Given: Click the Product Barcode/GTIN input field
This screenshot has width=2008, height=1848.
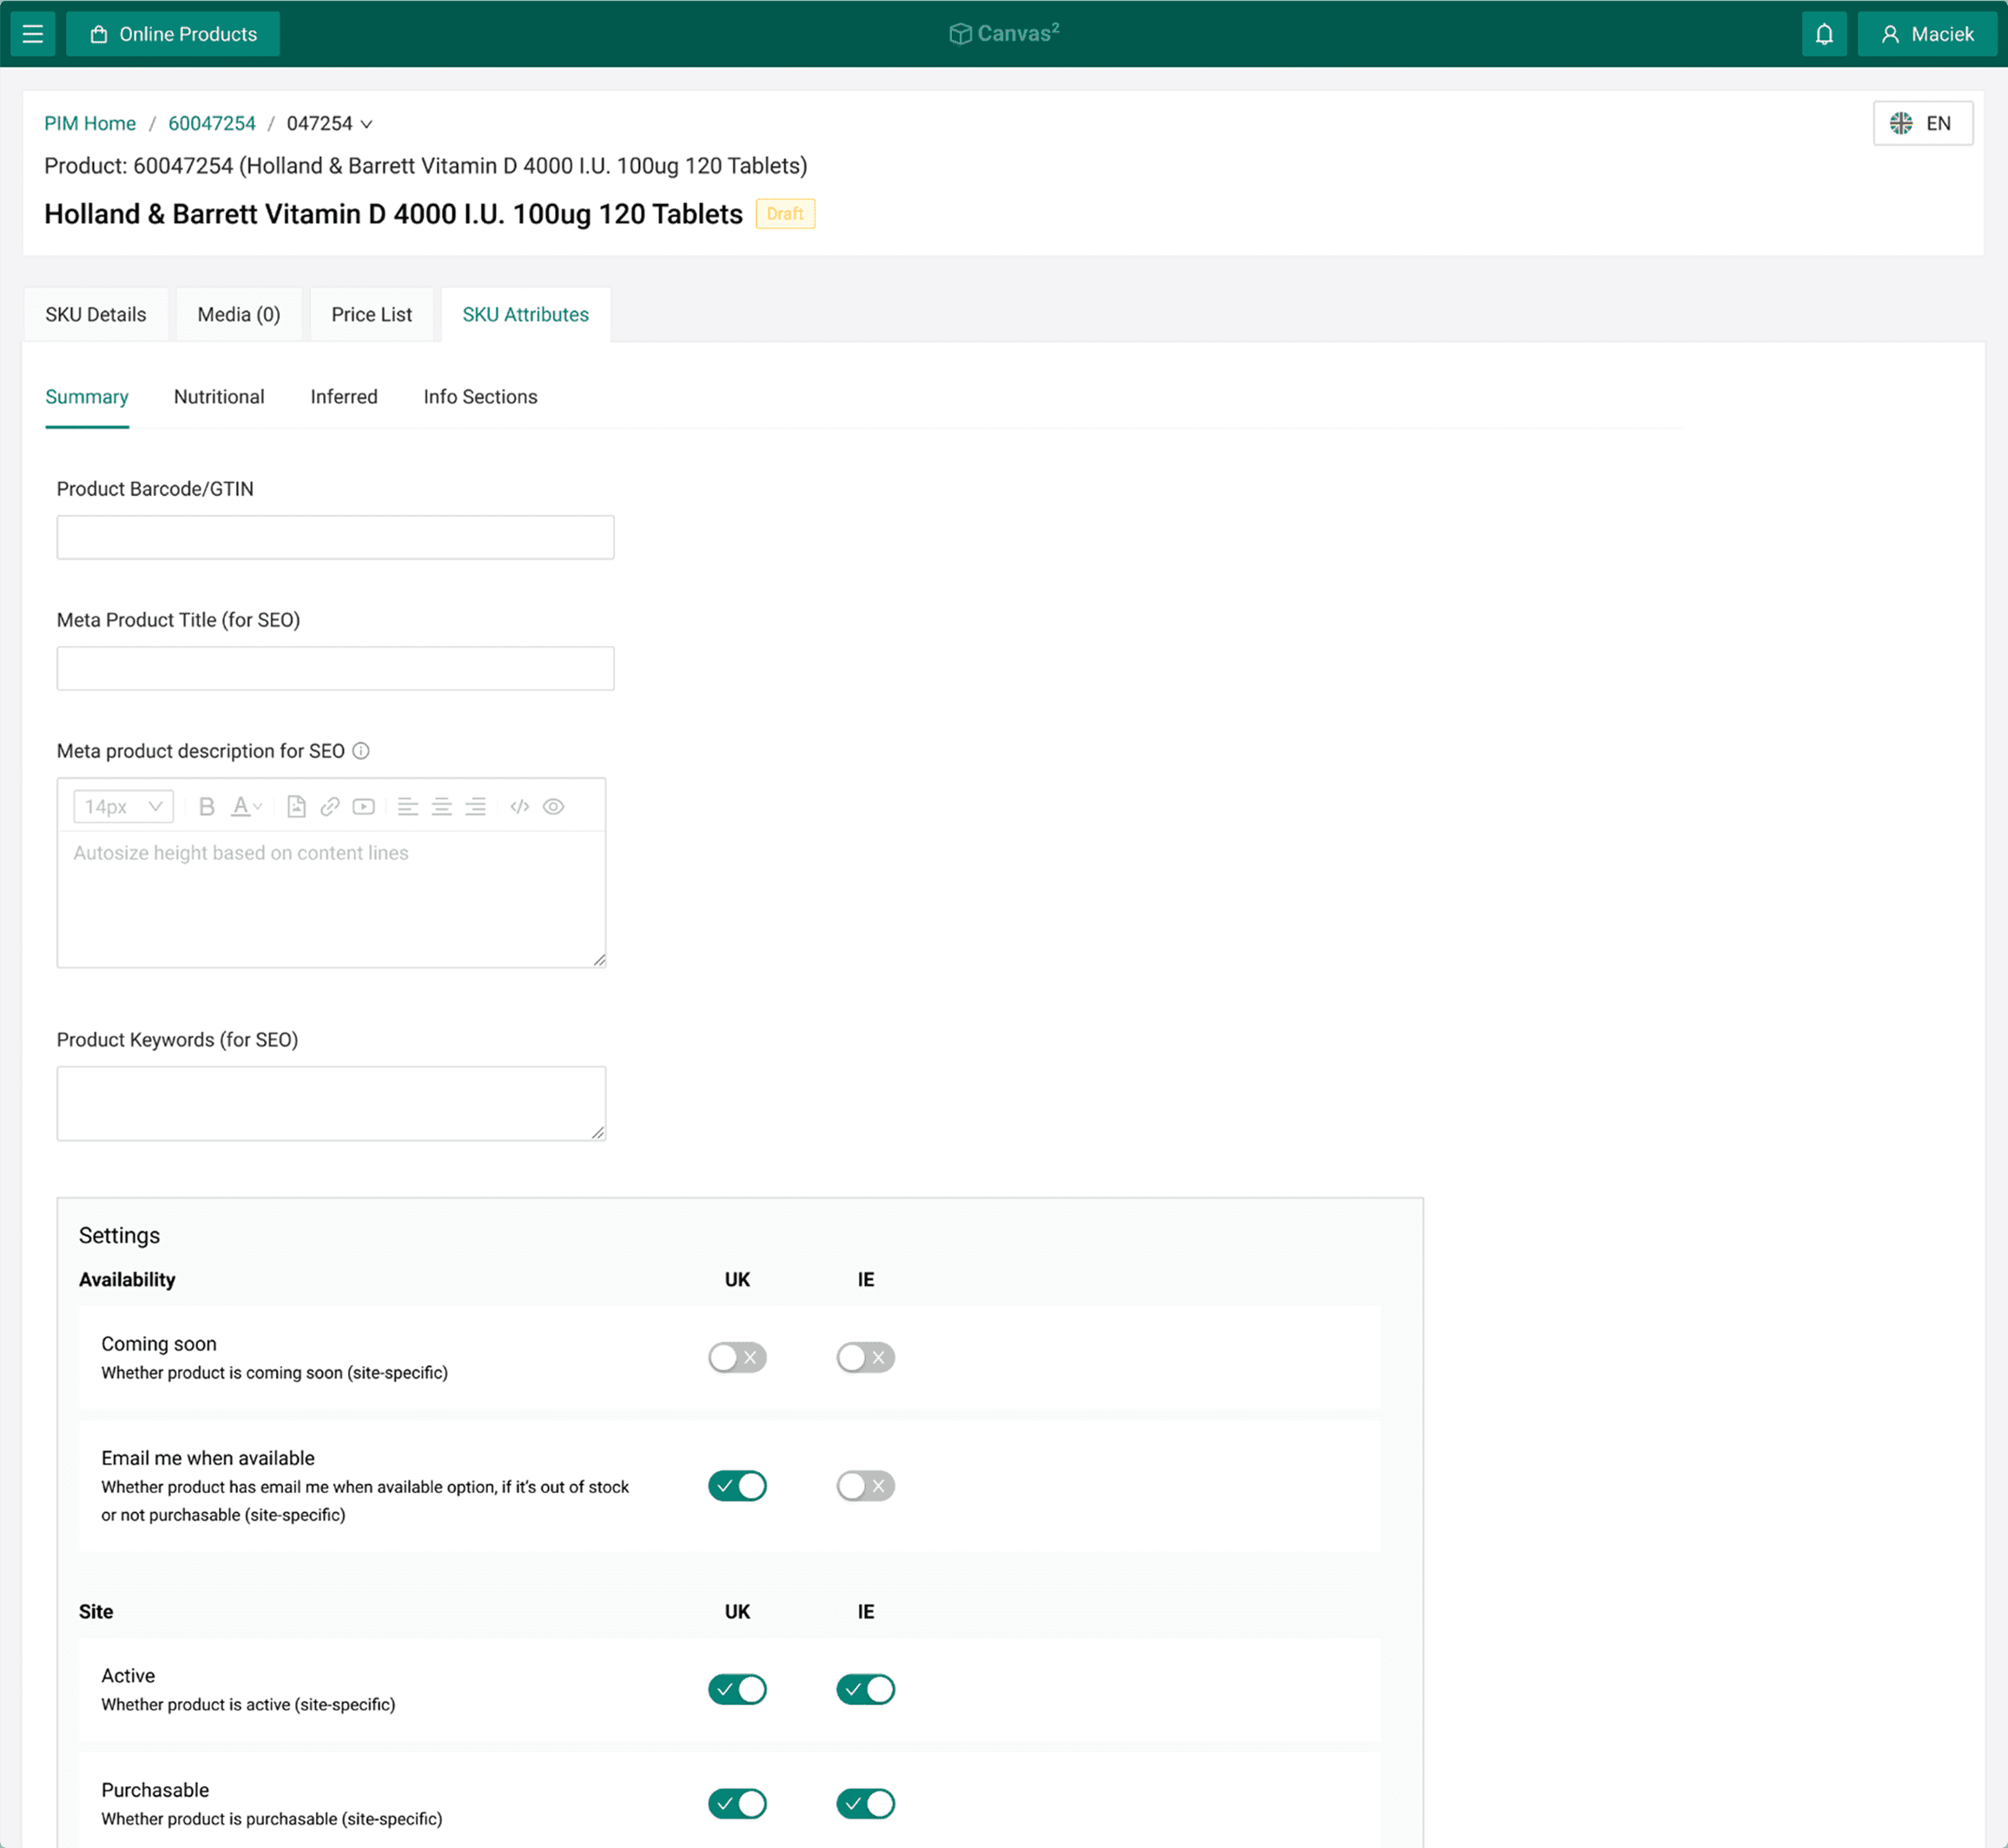Looking at the screenshot, I should pyautogui.click(x=335, y=538).
